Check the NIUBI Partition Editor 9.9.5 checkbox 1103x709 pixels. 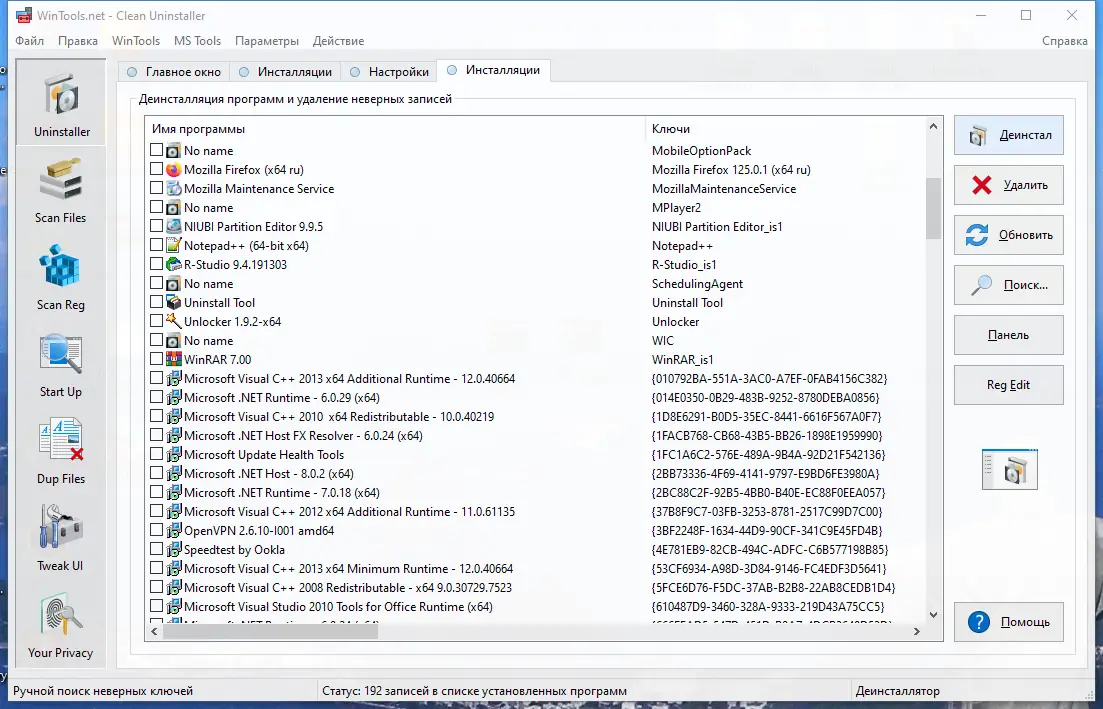156,226
